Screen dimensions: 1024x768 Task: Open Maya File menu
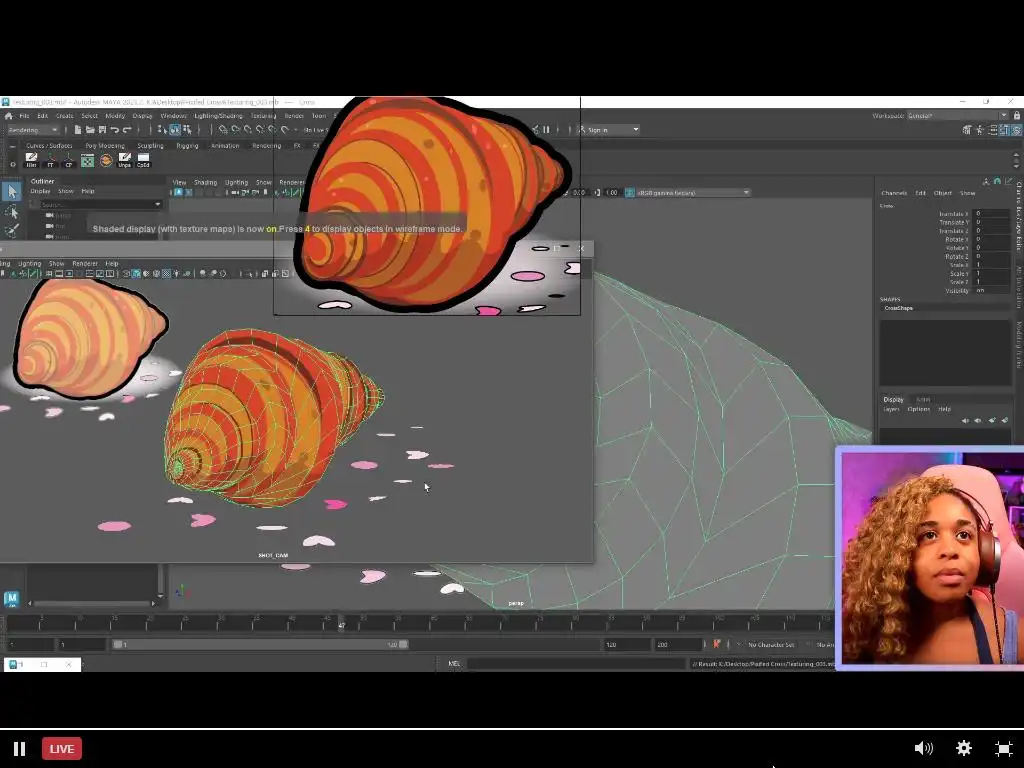pos(24,116)
